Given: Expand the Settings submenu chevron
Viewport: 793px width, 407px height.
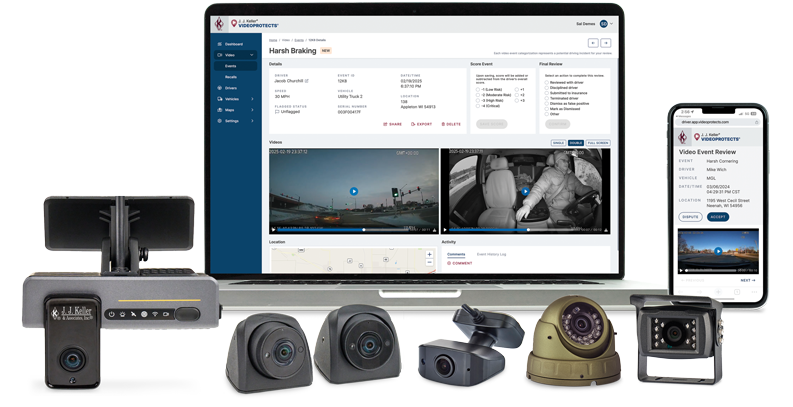Looking at the screenshot, I should [x=252, y=121].
